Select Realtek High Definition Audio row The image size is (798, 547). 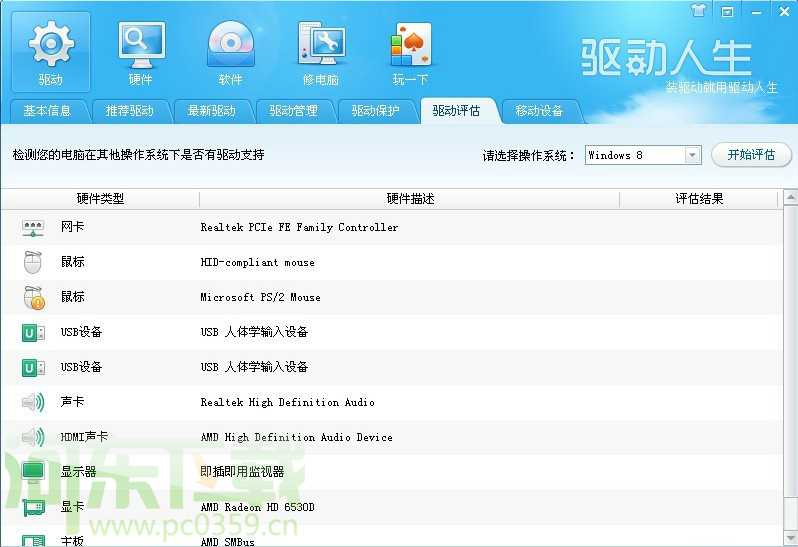pyautogui.click(x=392, y=402)
